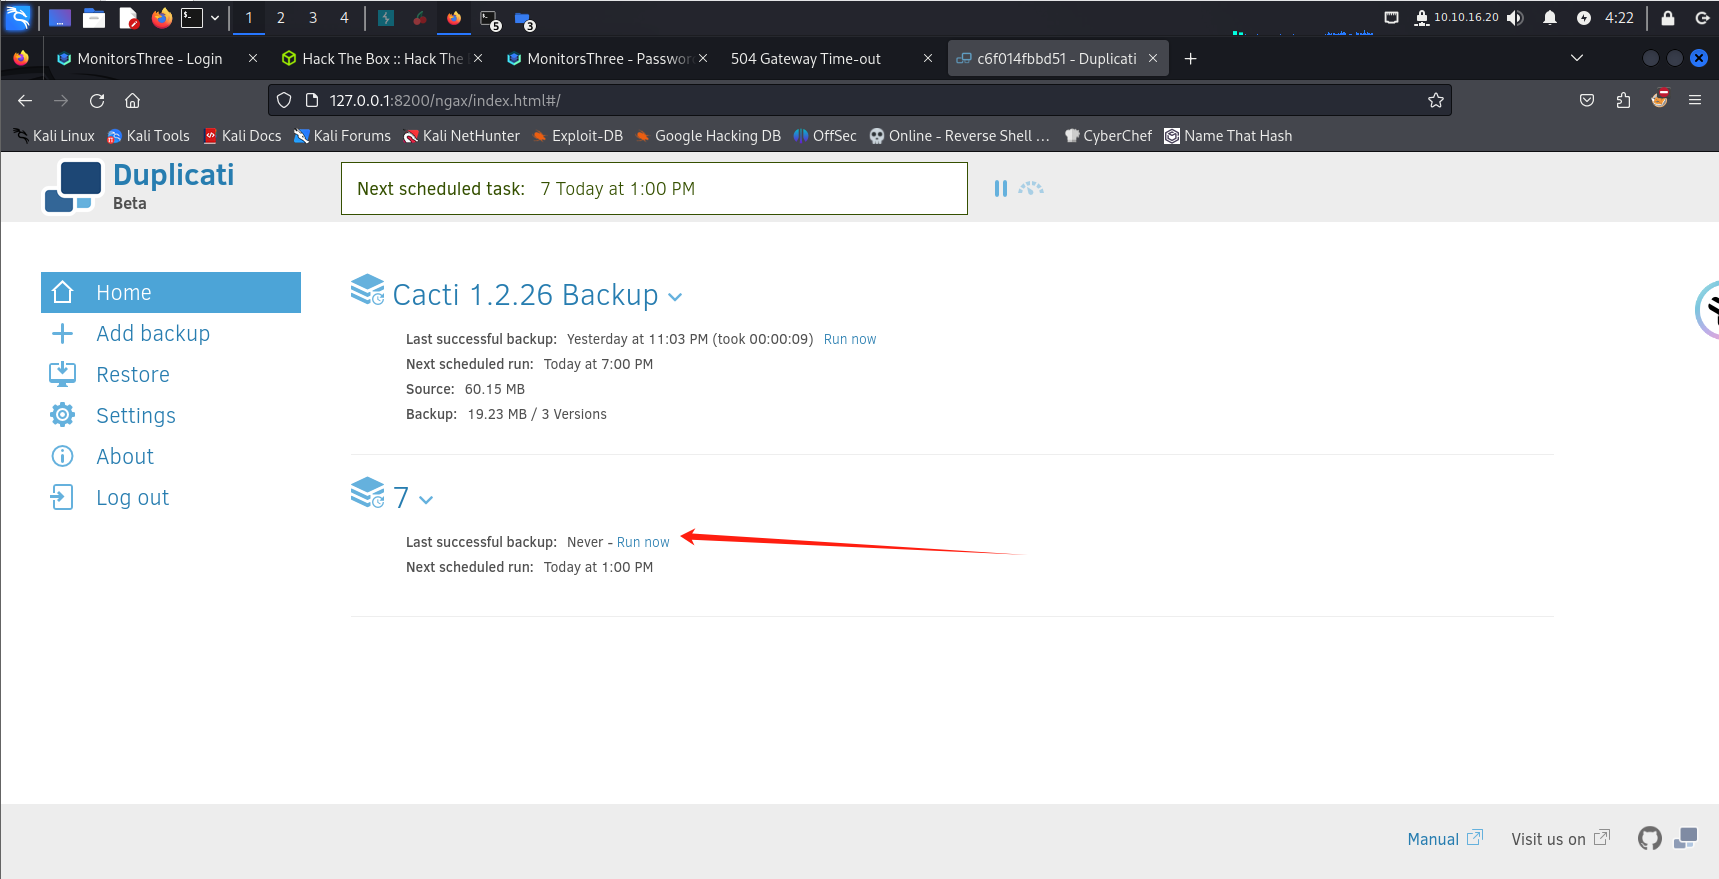
Task: Run now for backup 7
Action: pos(643,542)
